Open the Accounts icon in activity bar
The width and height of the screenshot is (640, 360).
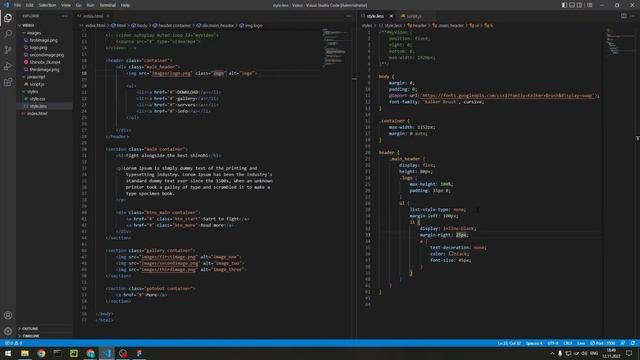(8, 315)
